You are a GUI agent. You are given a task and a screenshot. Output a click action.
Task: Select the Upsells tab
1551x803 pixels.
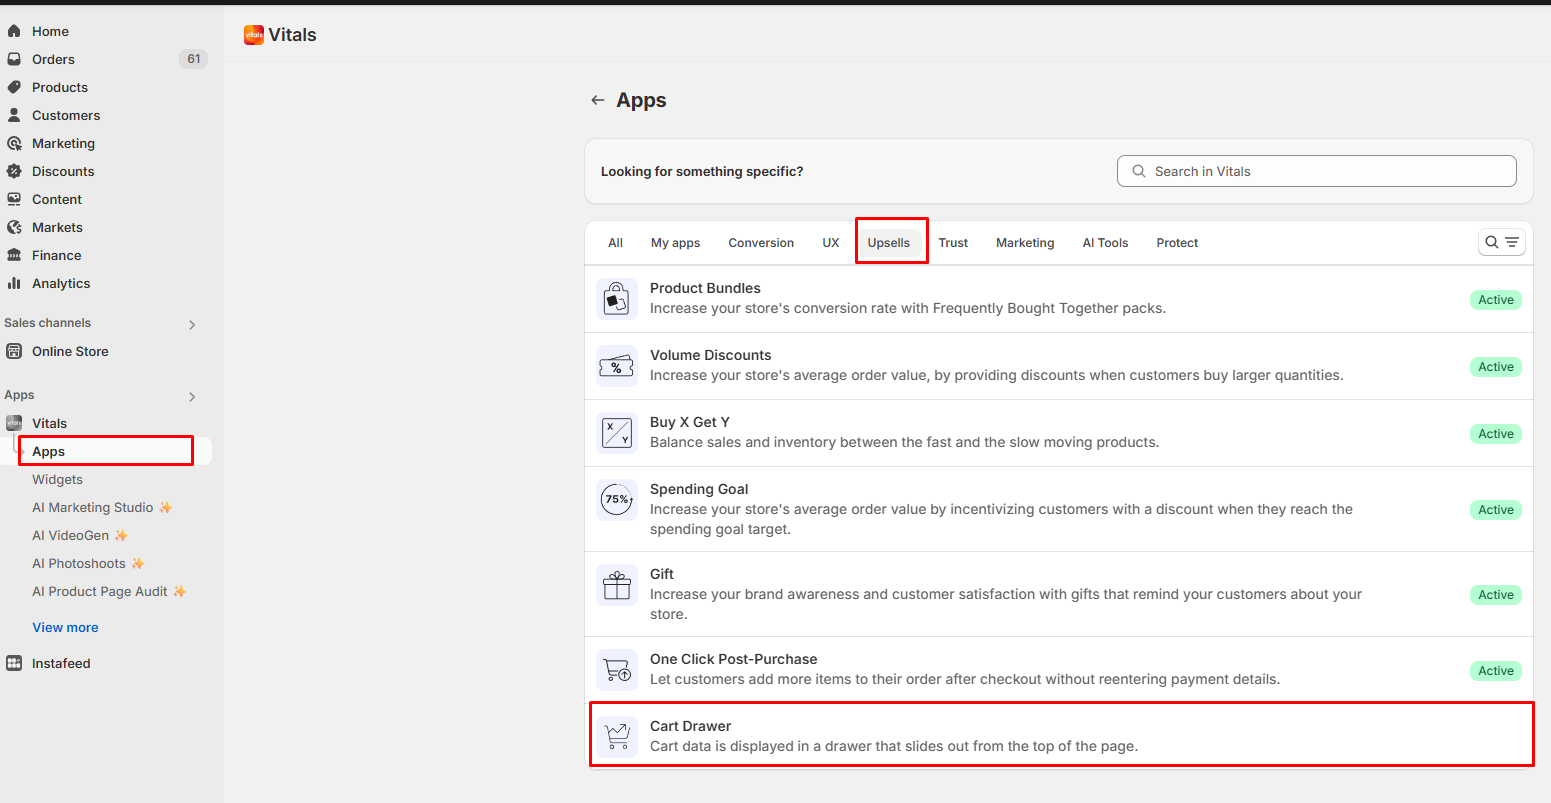click(x=889, y=242)
